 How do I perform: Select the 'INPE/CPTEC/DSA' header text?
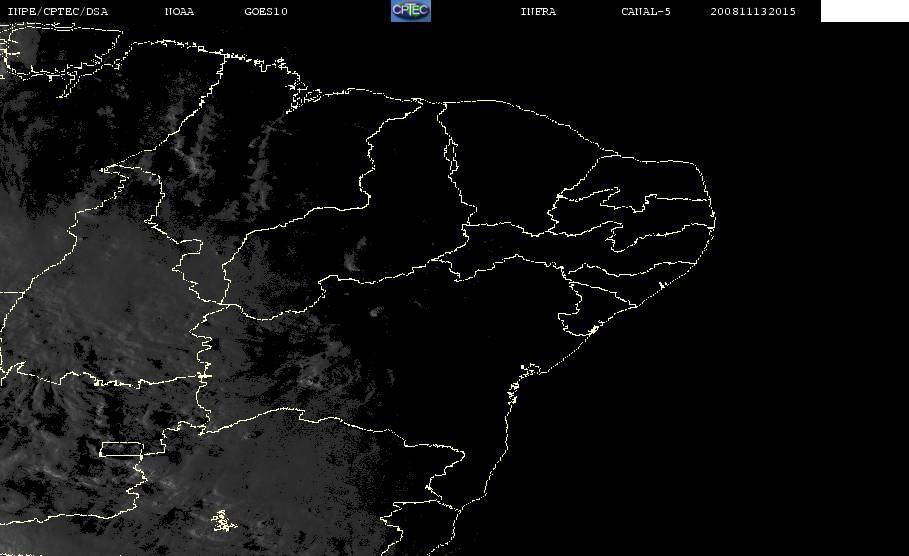(57, 11)
